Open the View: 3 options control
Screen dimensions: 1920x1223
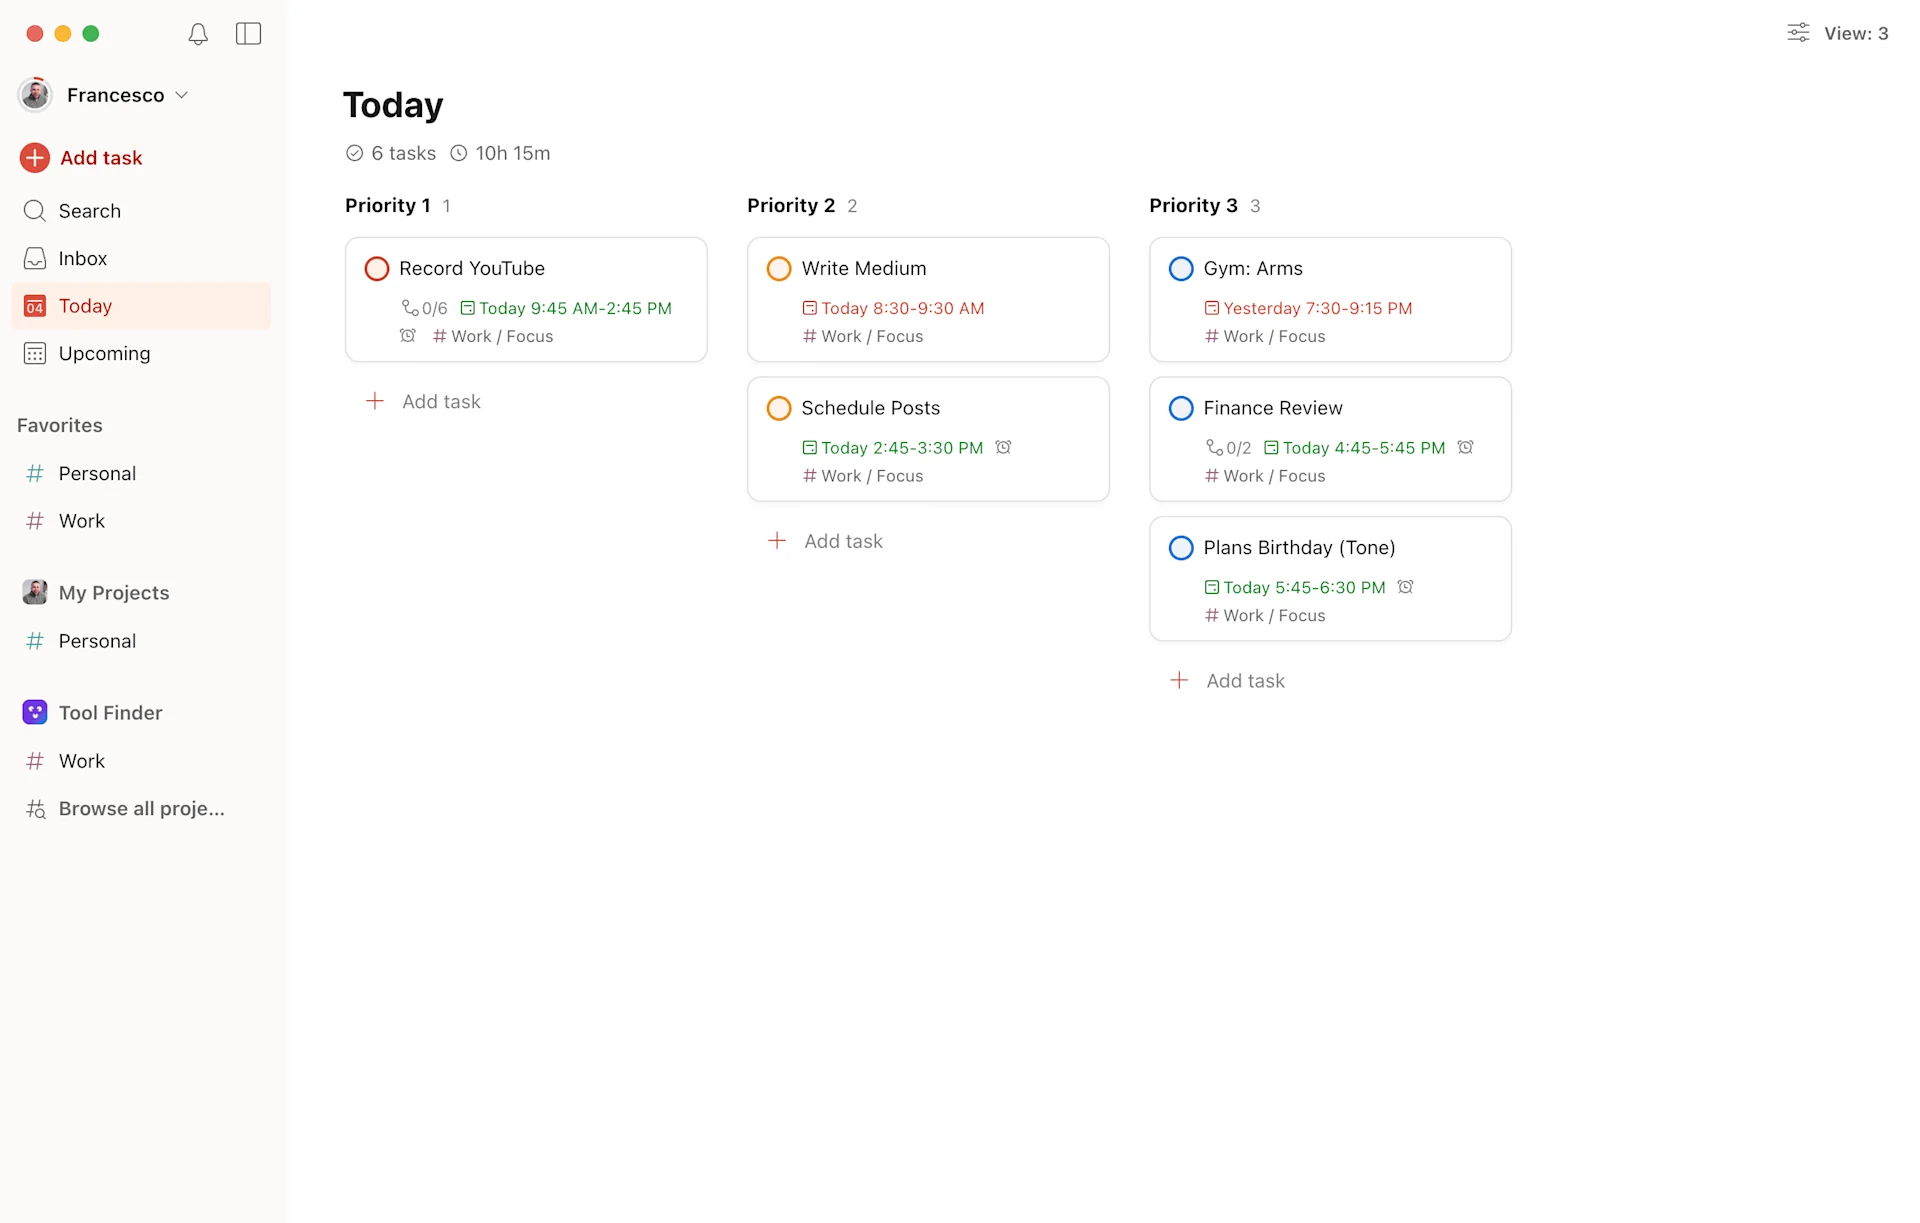pyautogui.click(x=1855, y=33)
